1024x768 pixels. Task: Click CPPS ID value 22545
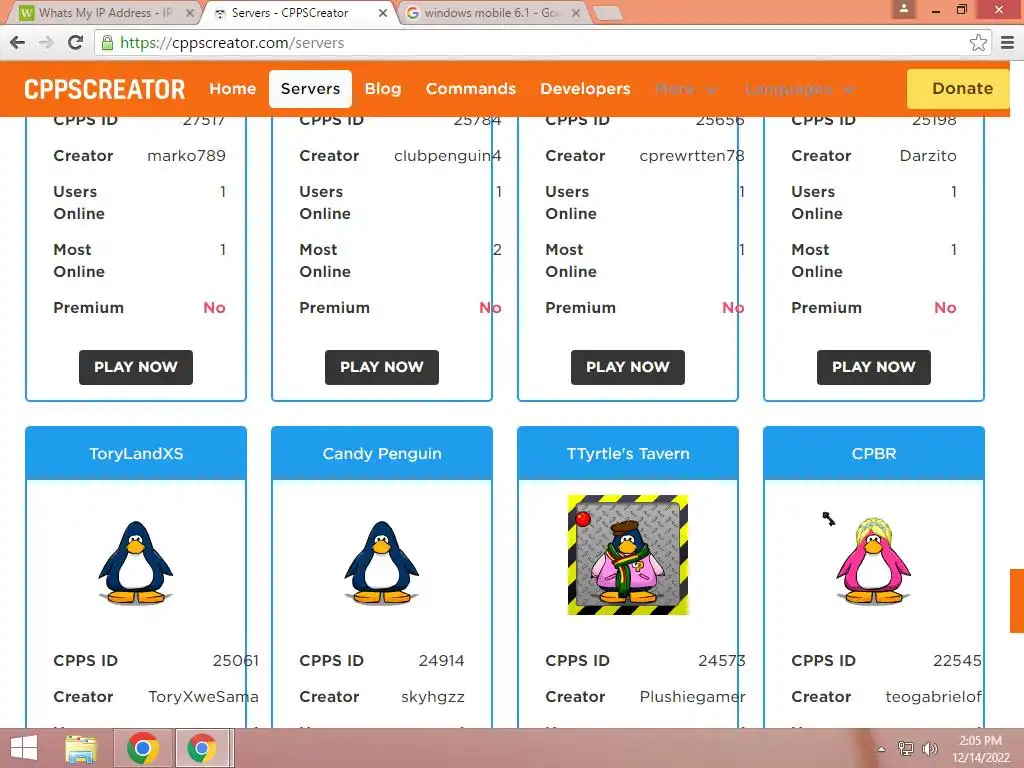pyautogui.click(x=957, y=661)
